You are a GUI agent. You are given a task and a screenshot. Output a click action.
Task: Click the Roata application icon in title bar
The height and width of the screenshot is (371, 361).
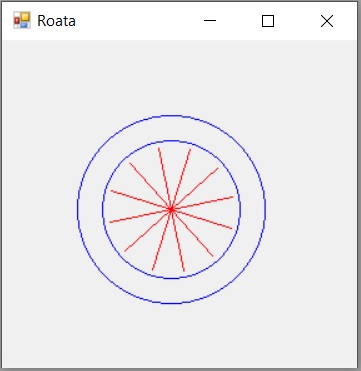pyautogui.click(x=22, y=20)
